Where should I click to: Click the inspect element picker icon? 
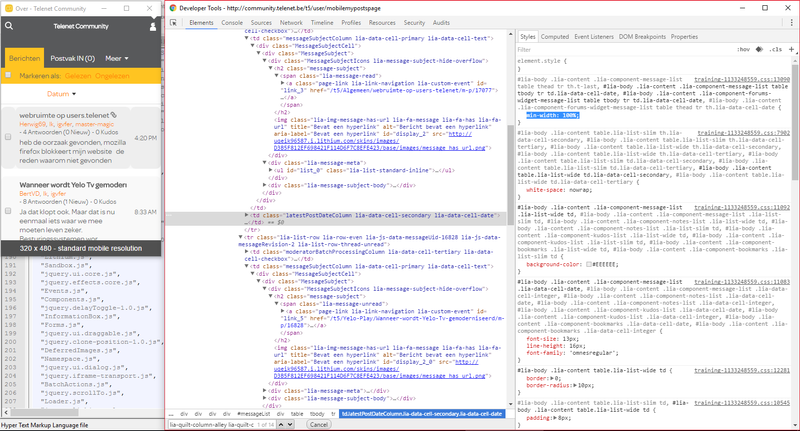(173, 22)
